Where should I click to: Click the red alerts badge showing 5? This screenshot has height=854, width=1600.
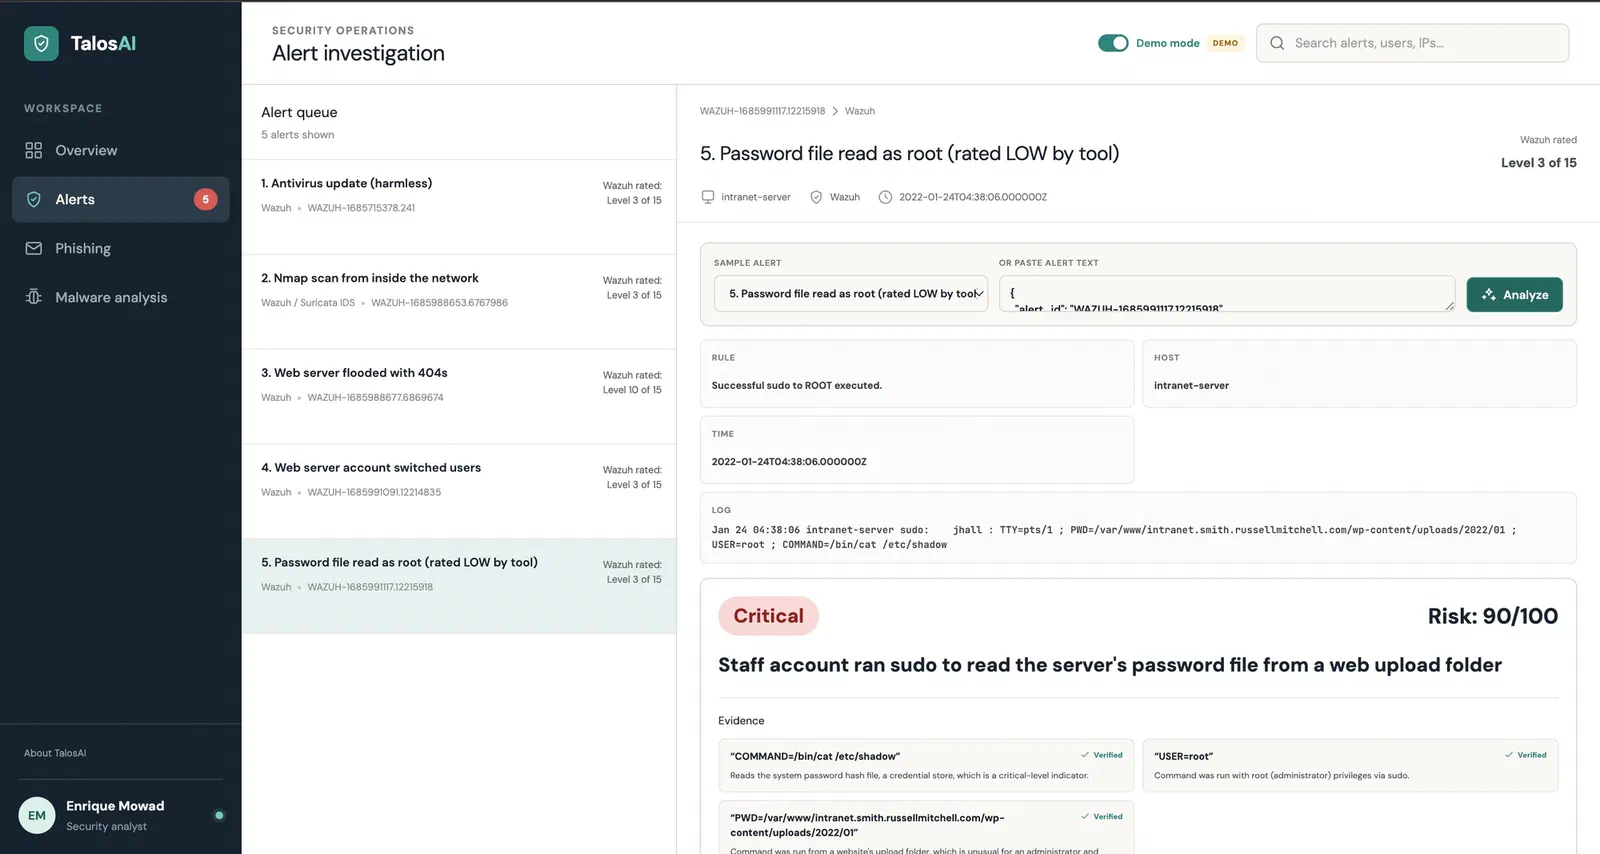(x=205, y=199)
